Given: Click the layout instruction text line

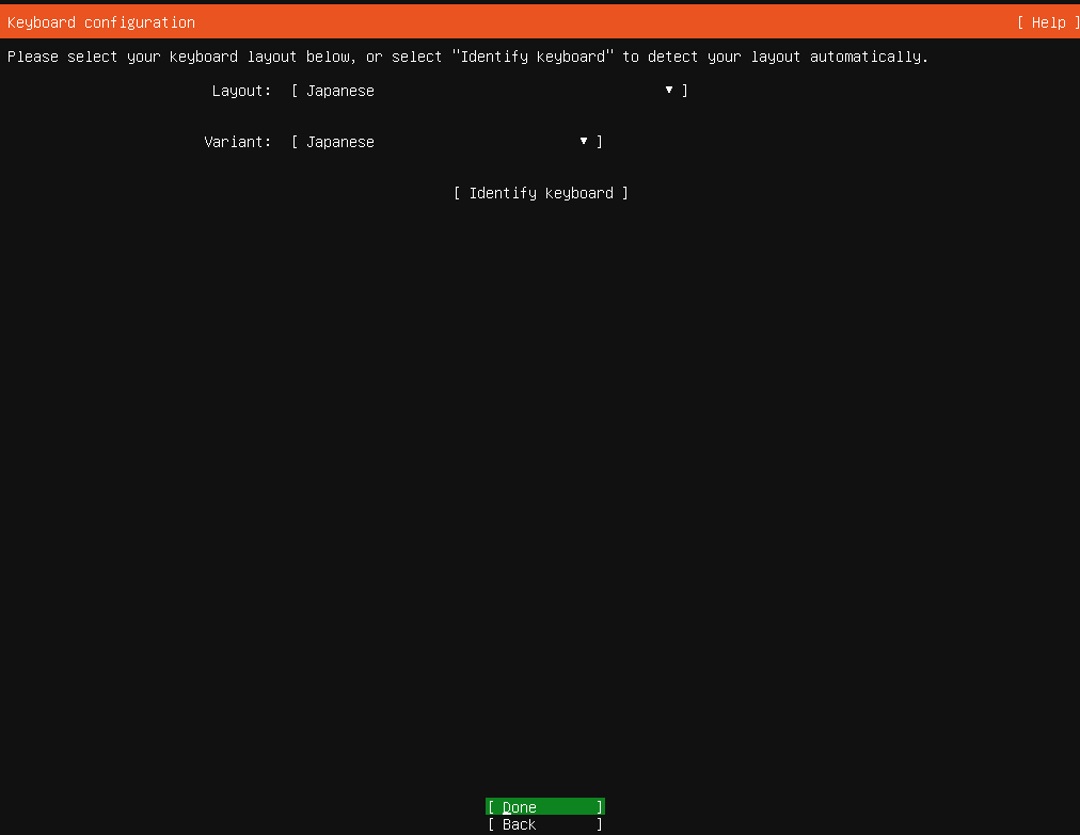Looking at the screenshot, I should pos(468,56).
